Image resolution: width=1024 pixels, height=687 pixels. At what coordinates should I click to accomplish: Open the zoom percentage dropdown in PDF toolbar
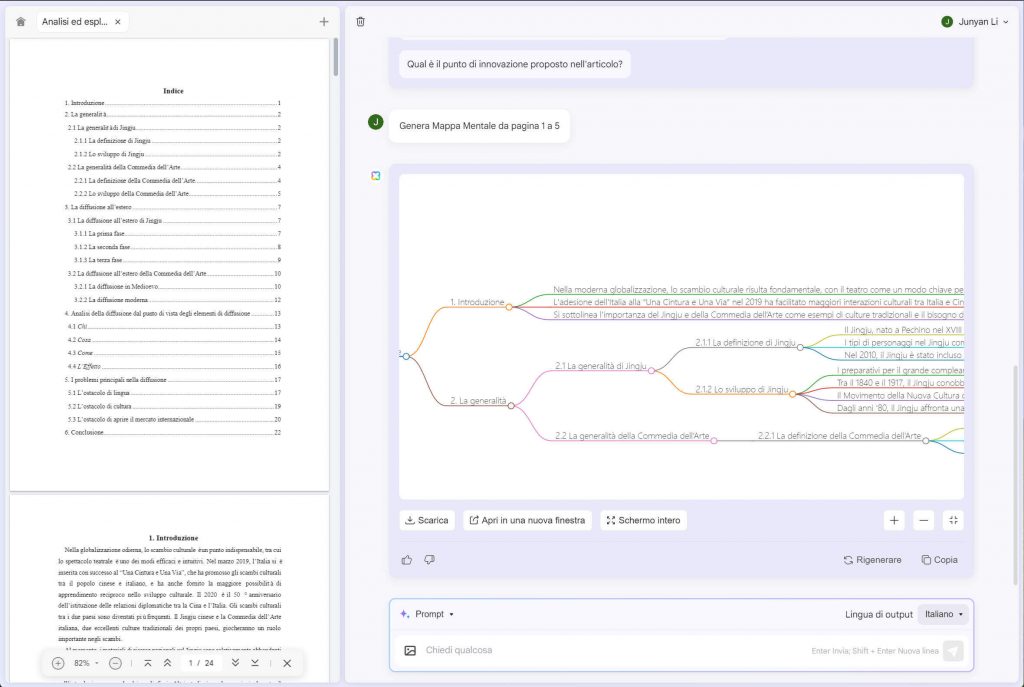(88, 663)
